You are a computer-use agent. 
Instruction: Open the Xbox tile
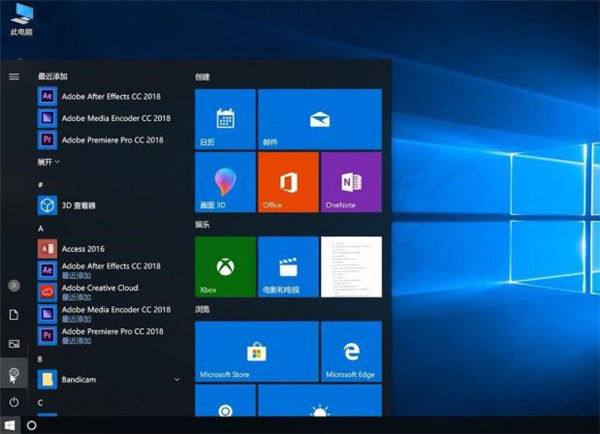pyautogui.click(x=224, y=267)
